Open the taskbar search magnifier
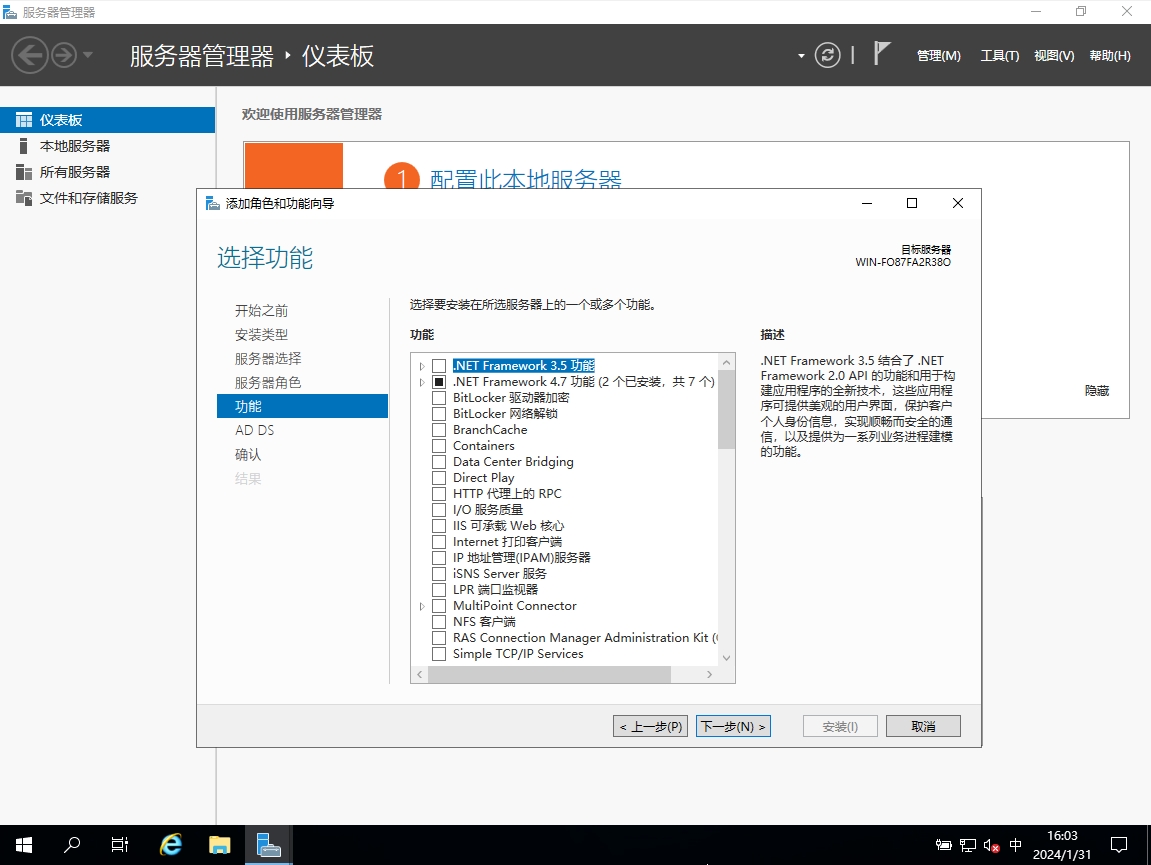This screenshot has height=865, width=1151. point(72,845)
